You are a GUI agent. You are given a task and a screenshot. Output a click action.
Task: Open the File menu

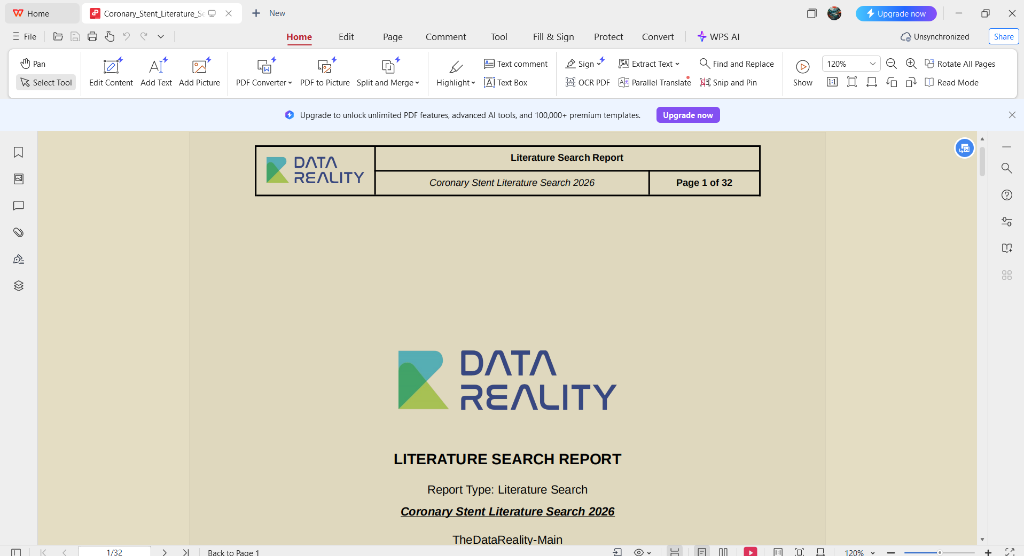(x=24, y=37)
